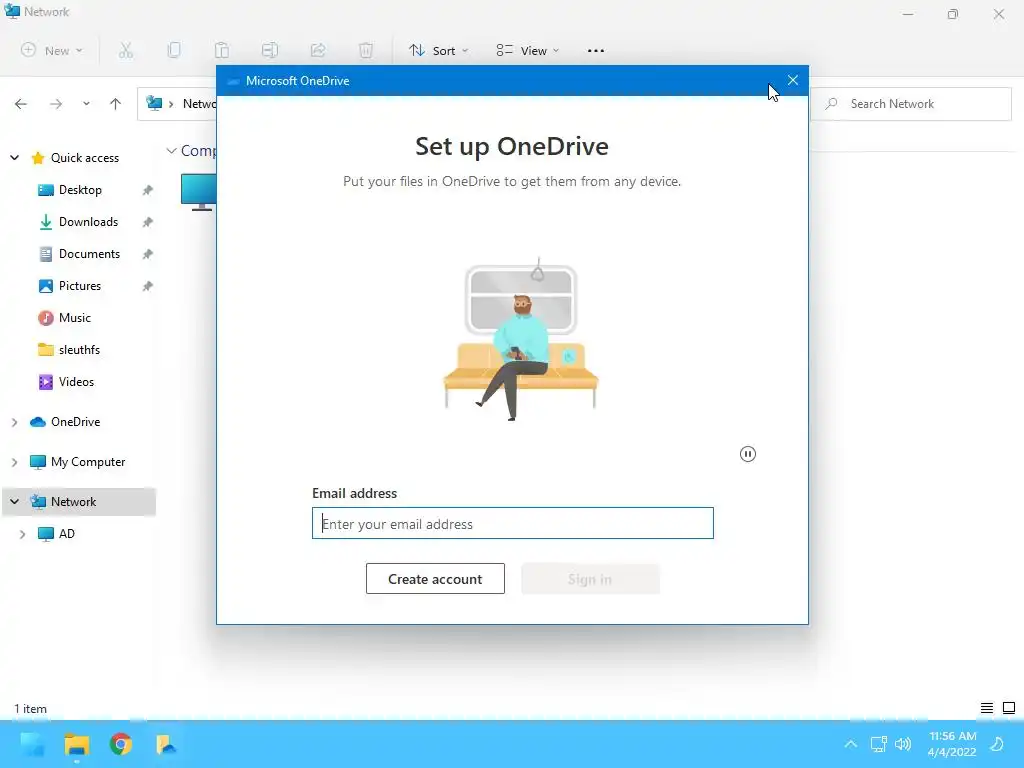Open File Explorer from the taskbar
Viewport: 1024px width, 768px height.
click(x=76, y=744)
